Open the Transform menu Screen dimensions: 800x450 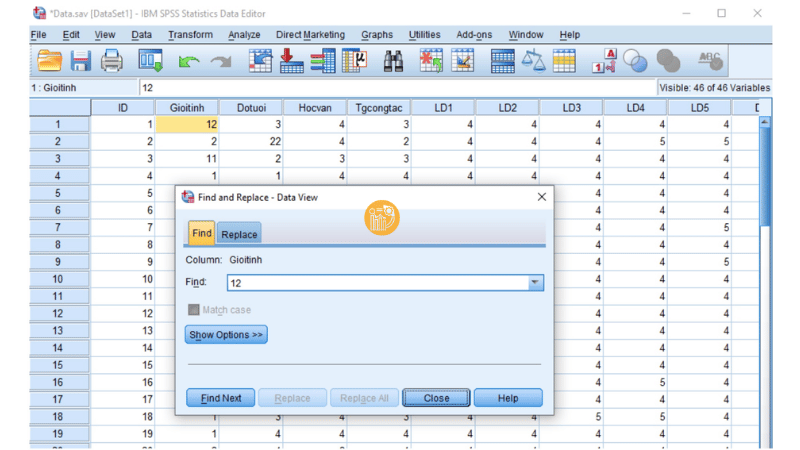[x=190, y=35]
